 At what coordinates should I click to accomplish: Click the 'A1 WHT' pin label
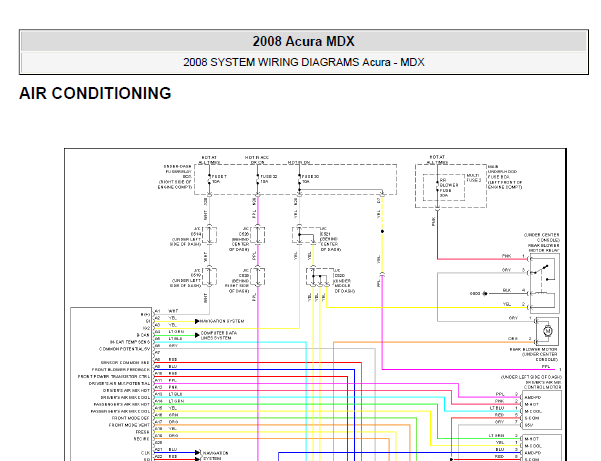pos(167,311)
